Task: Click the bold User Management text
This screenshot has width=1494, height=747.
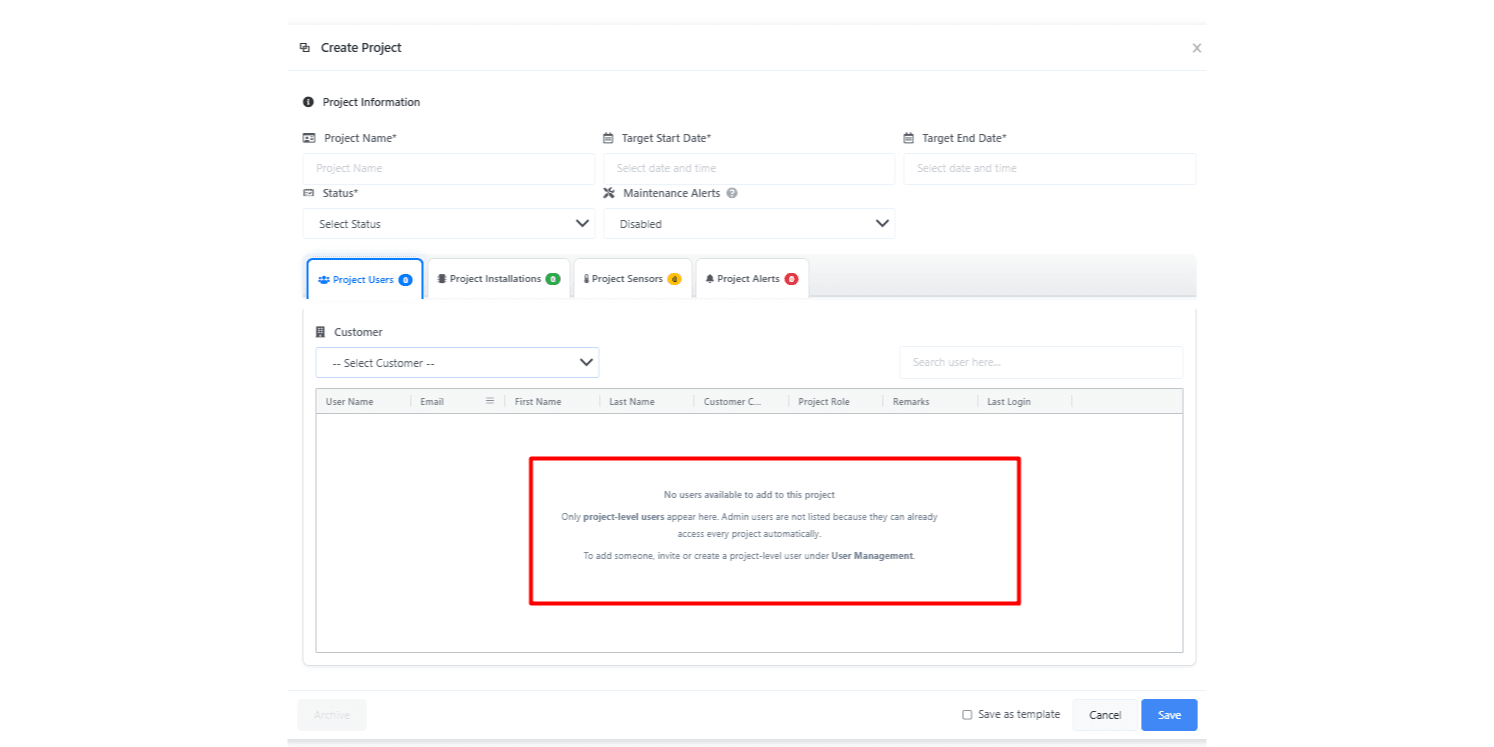Action: (872, 556)
